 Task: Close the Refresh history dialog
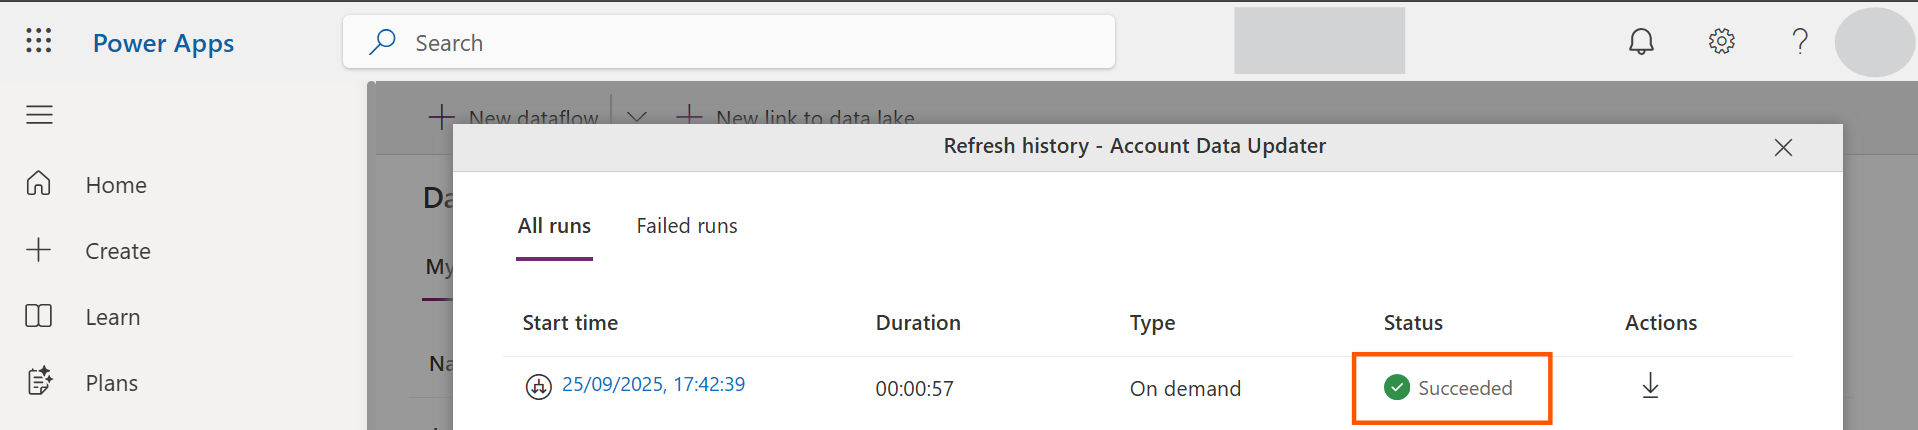point(1782,147)
